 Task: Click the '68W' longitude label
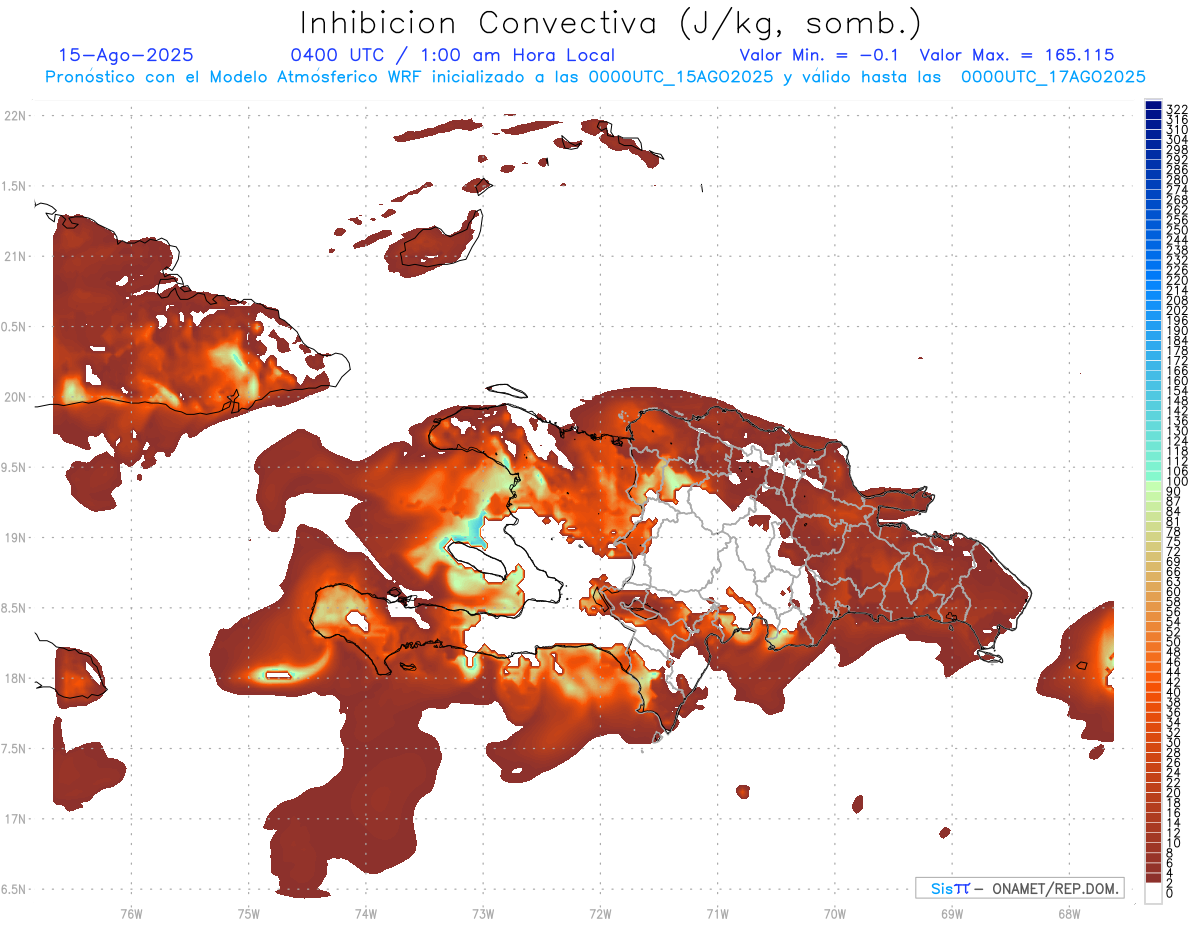(x=1069, y=913)
